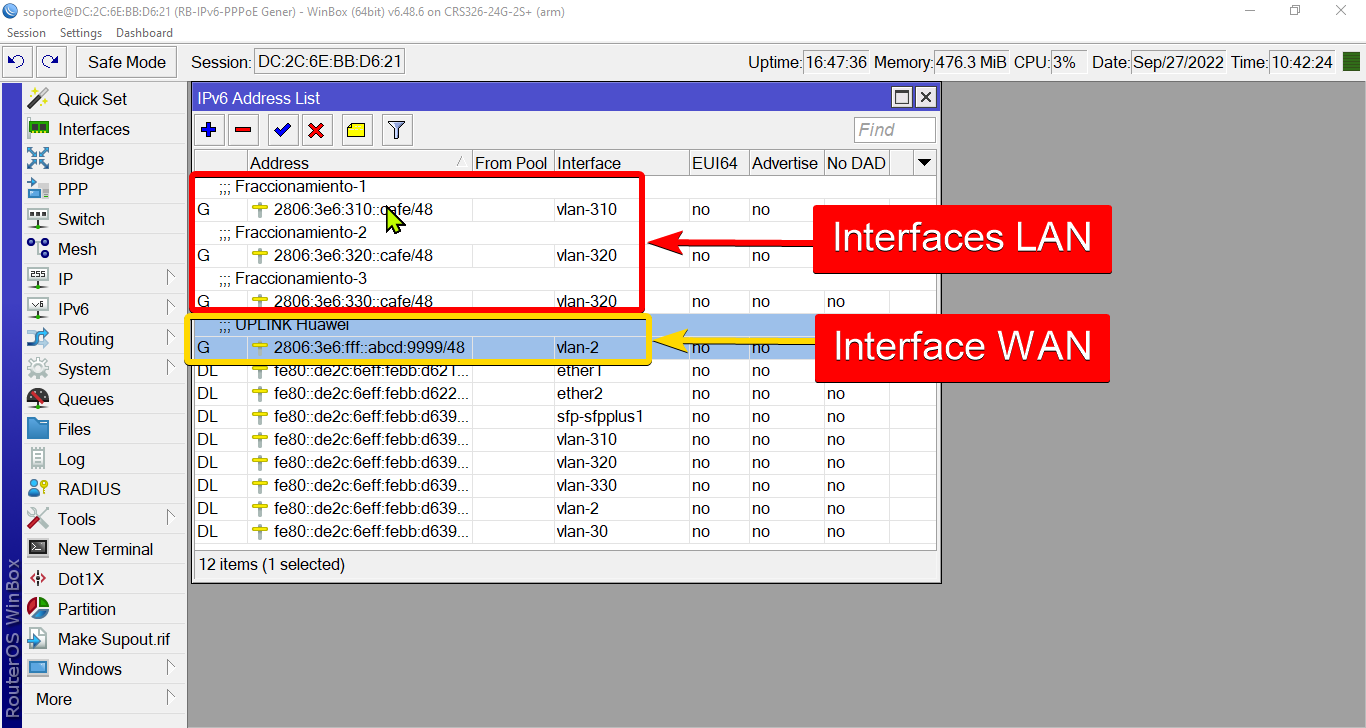Open the Switch section

tap(81, 219)
